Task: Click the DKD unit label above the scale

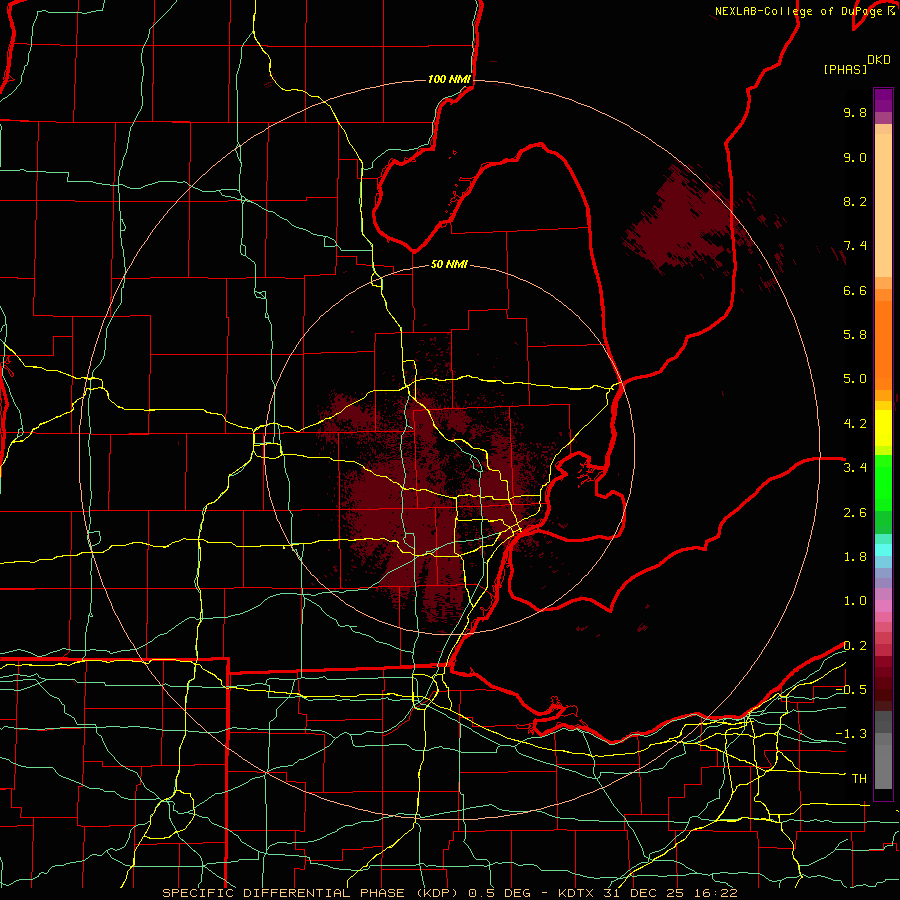Action: tap(878, 60)
